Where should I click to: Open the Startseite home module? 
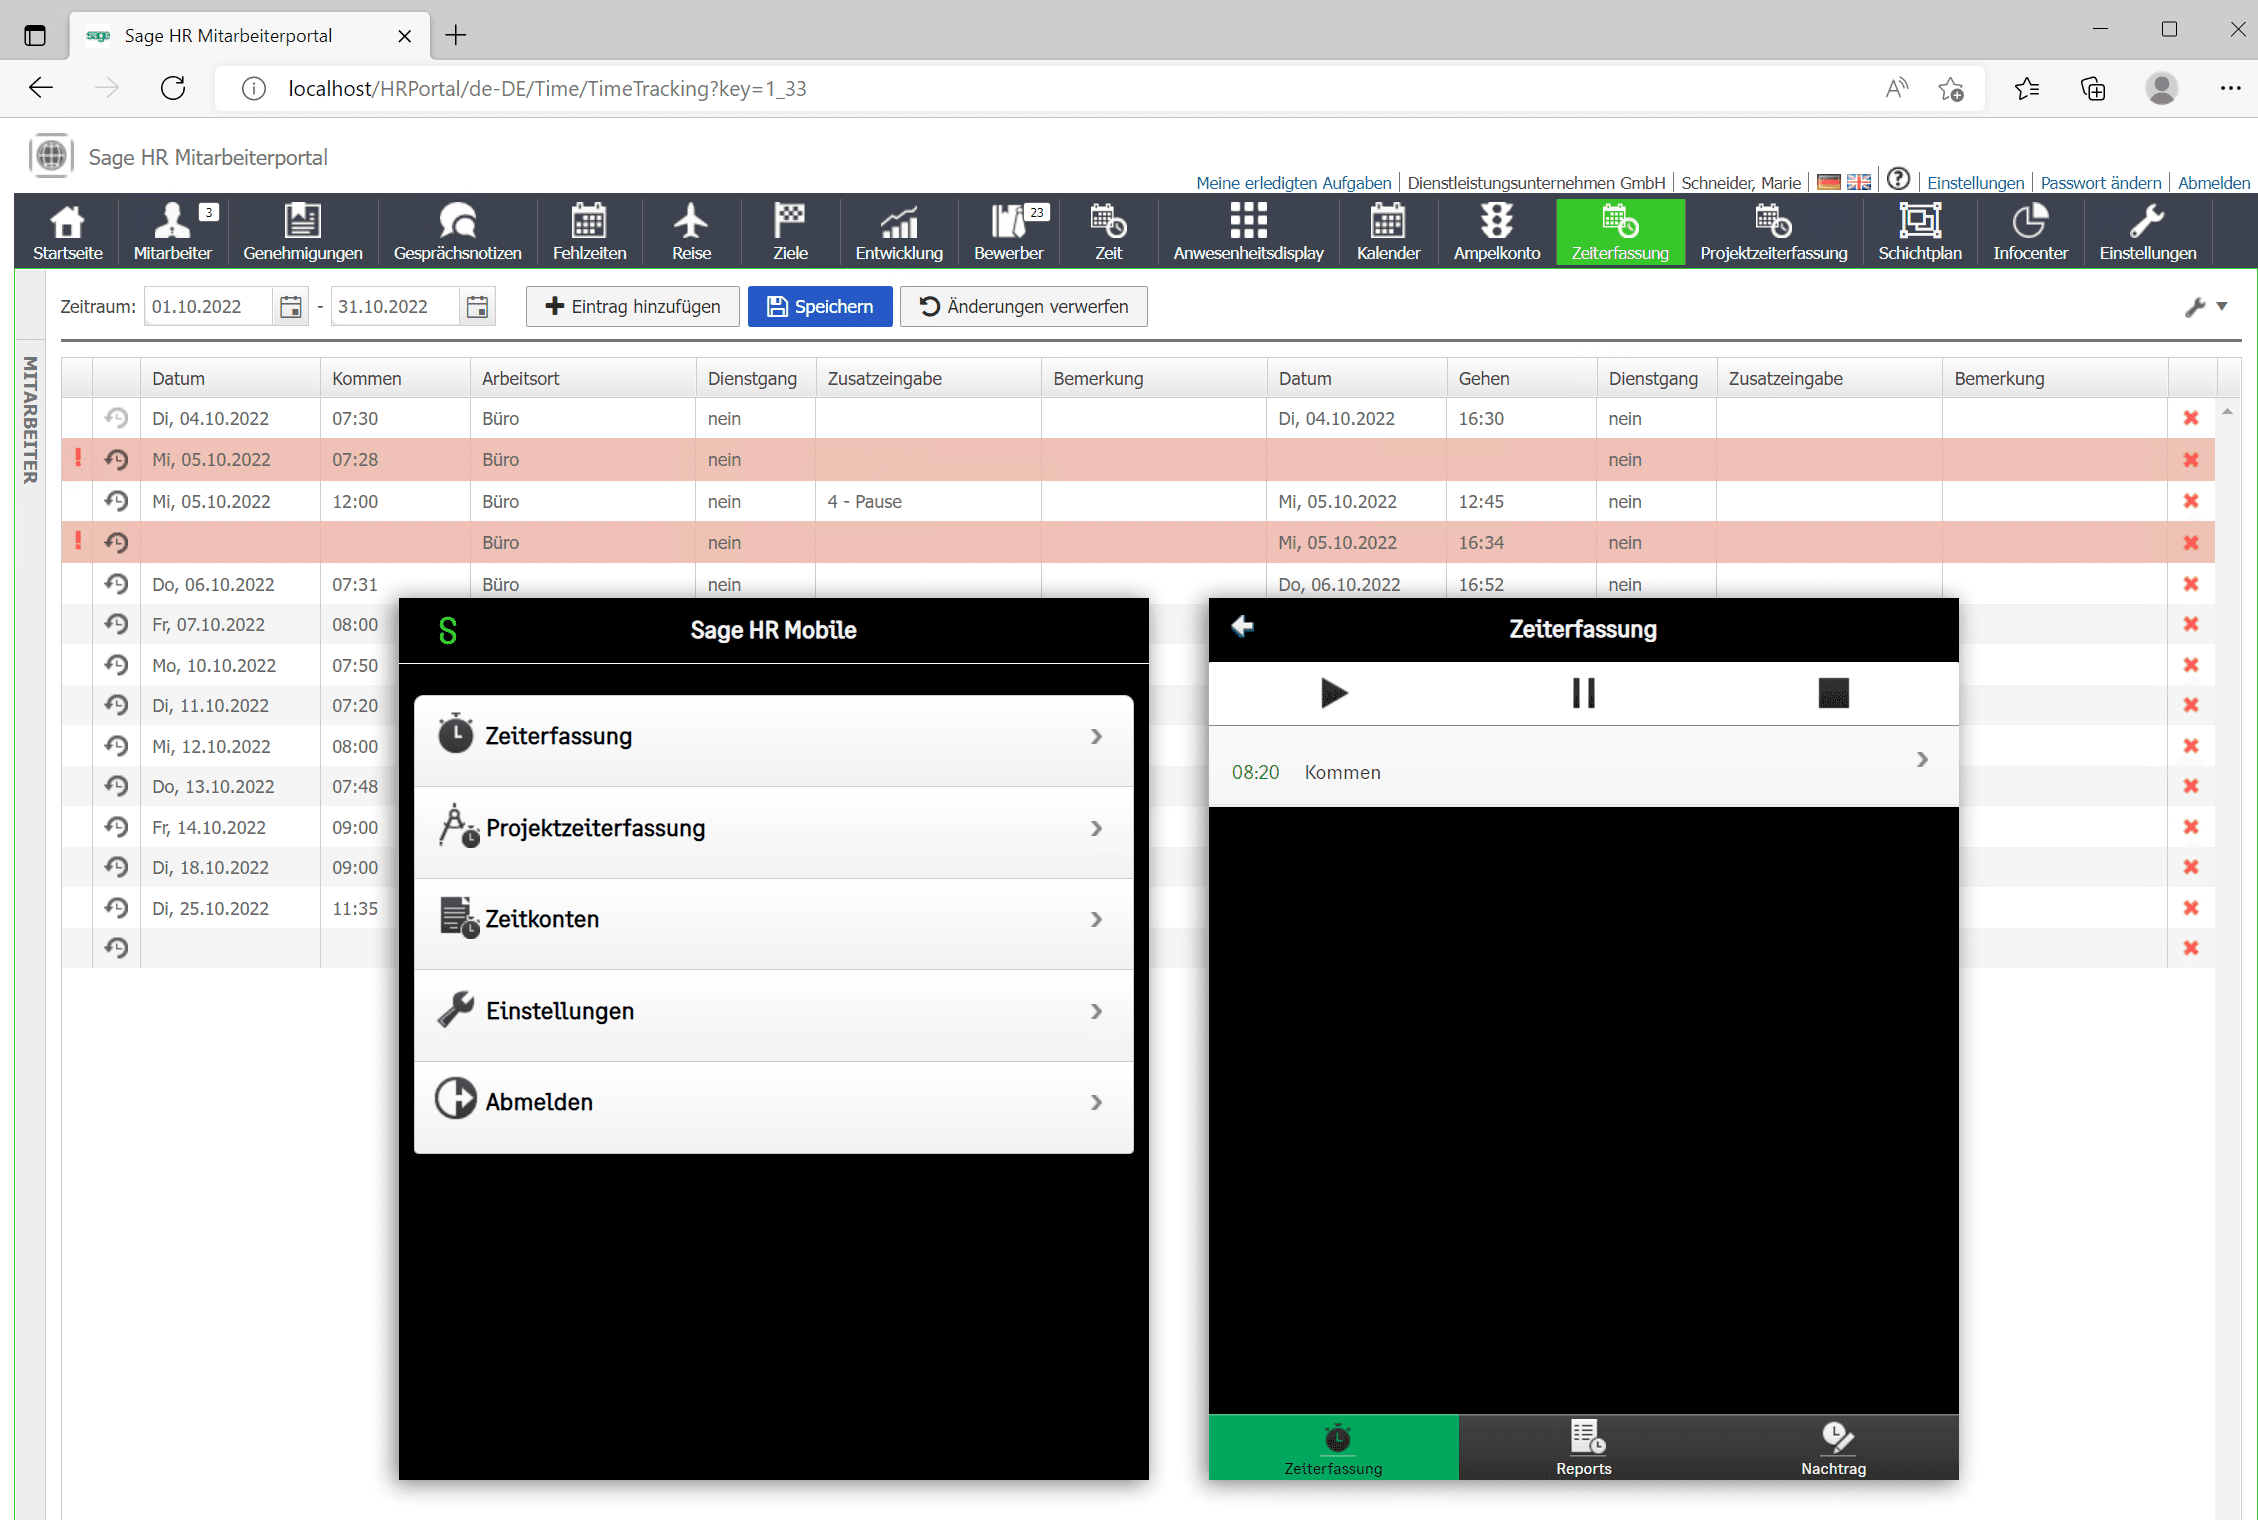(x=67, y=232)
